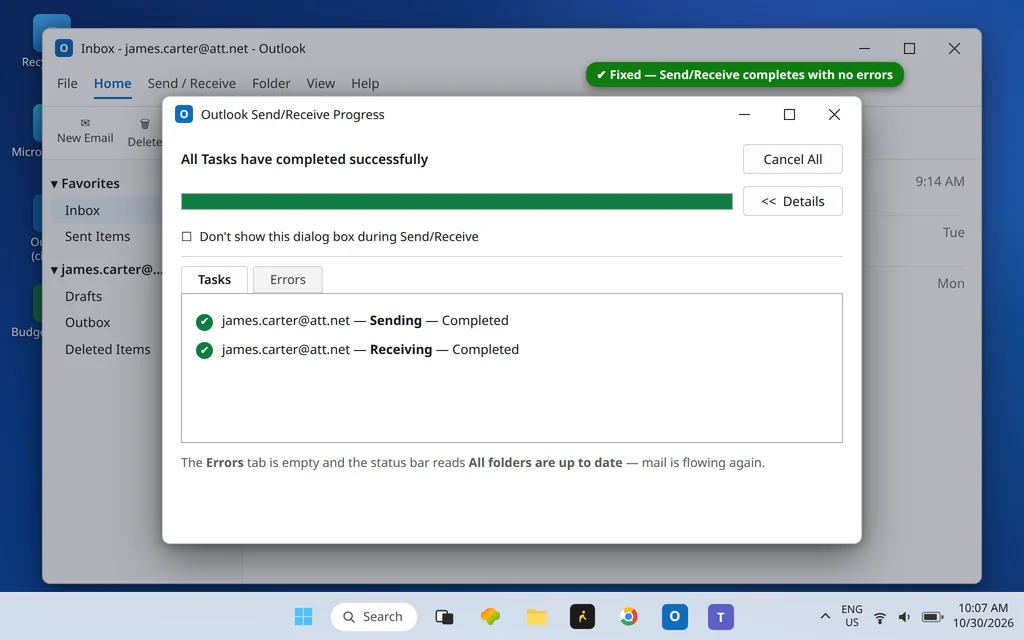
Task: Open Task View from the taskbar
Action: coord(444,616)
